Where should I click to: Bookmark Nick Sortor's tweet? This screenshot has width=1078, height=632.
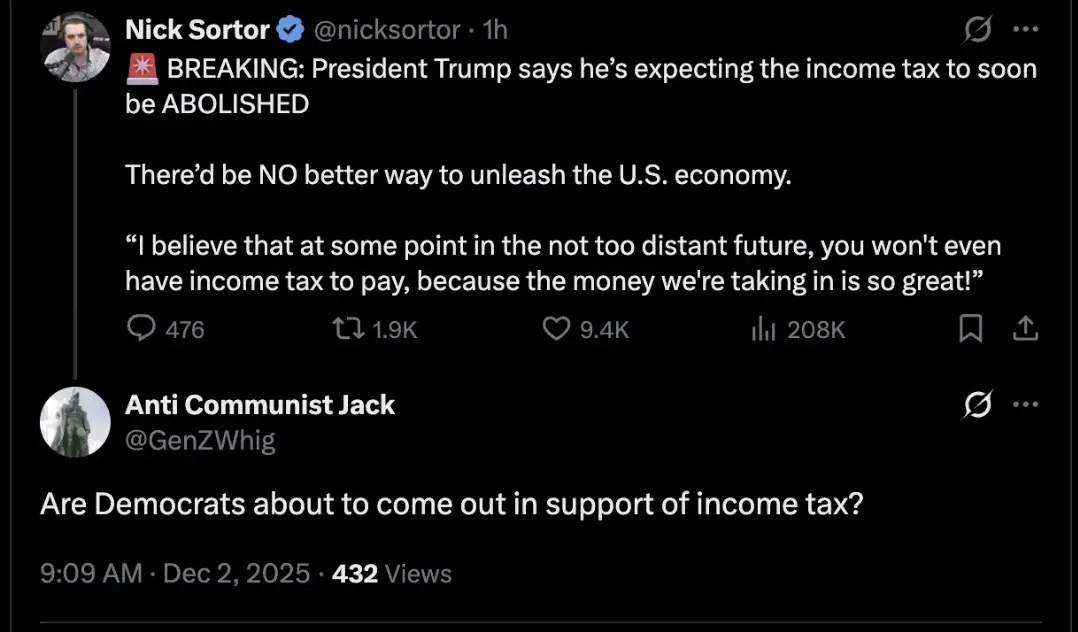click(x=970, y=328)
